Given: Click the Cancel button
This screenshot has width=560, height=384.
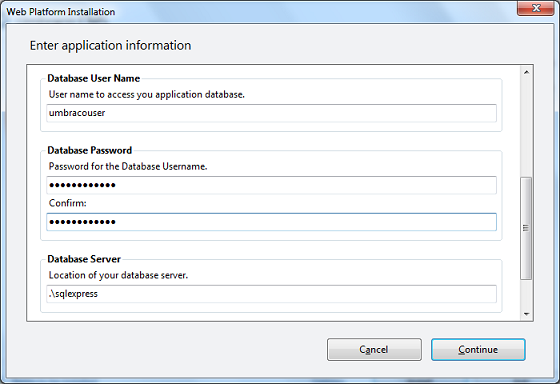Looking at the screenshot, I should [374, 349].
